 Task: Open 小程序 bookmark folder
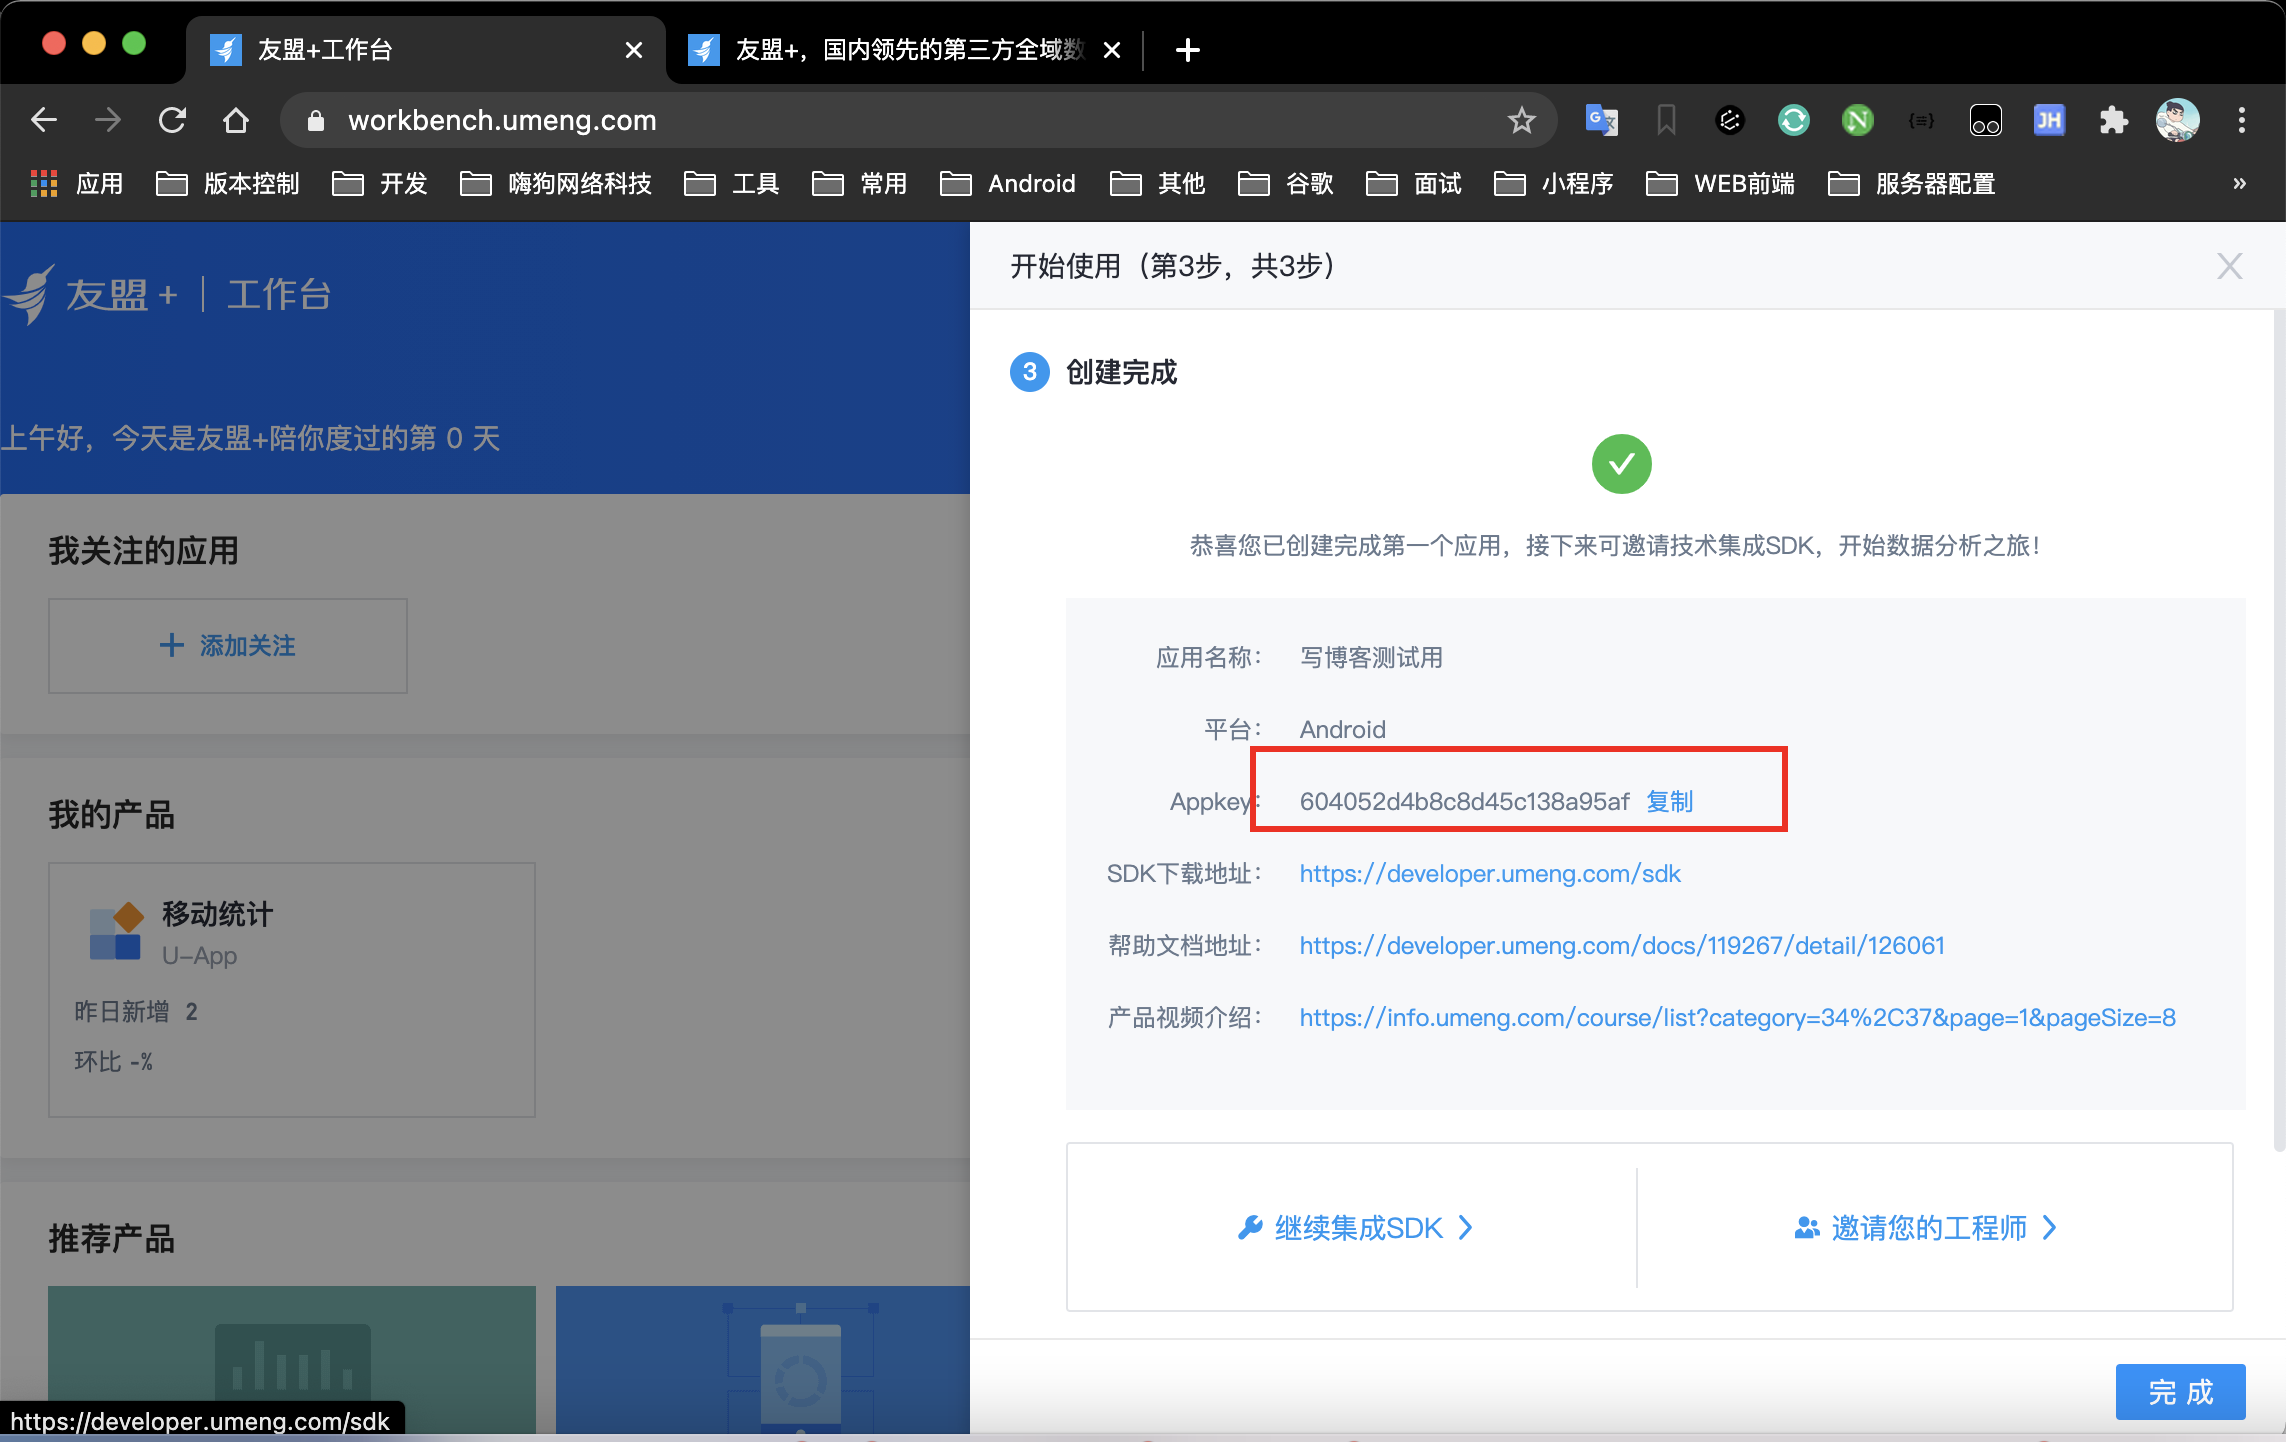(1554, 184)
